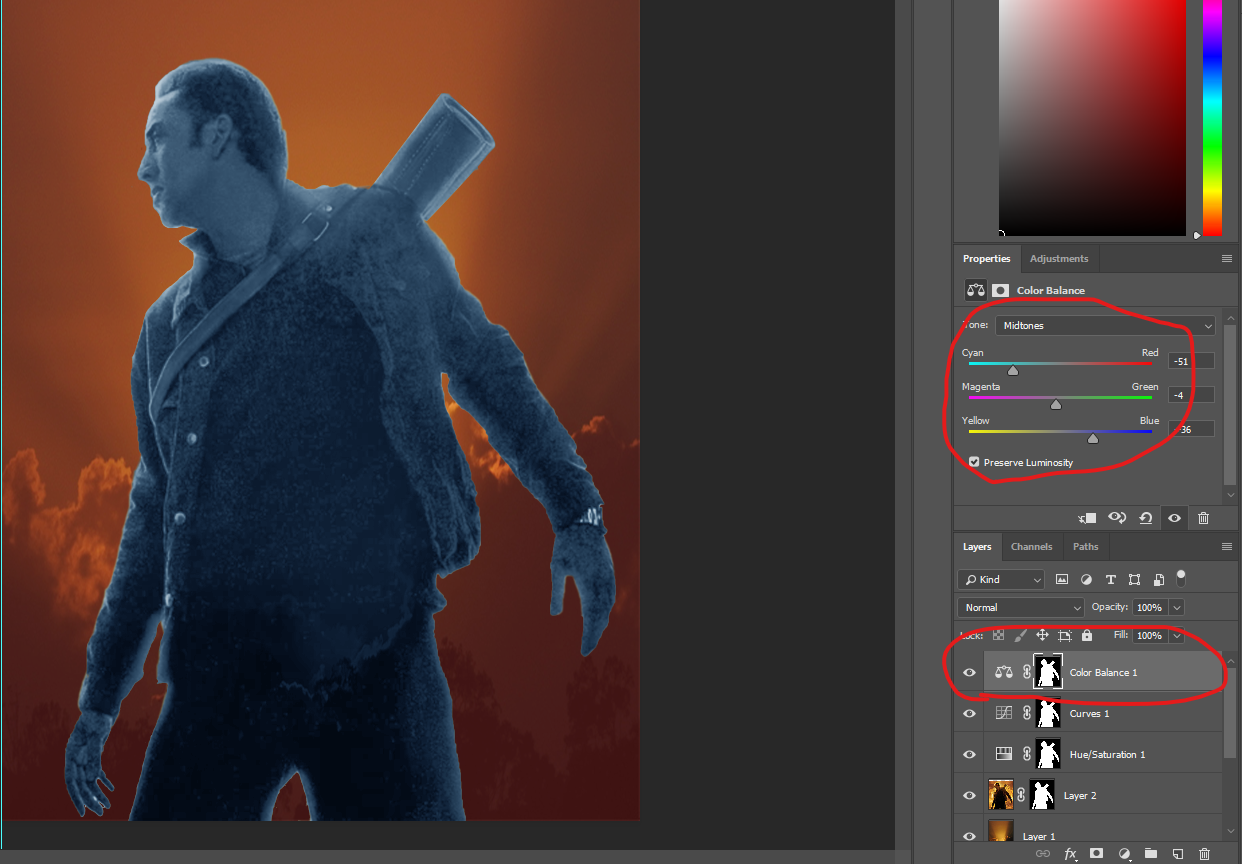The width and height of the screenshot is (1242, 864).
Task: Toggle layer filtering on/off switch
Action: (1181, 577)
